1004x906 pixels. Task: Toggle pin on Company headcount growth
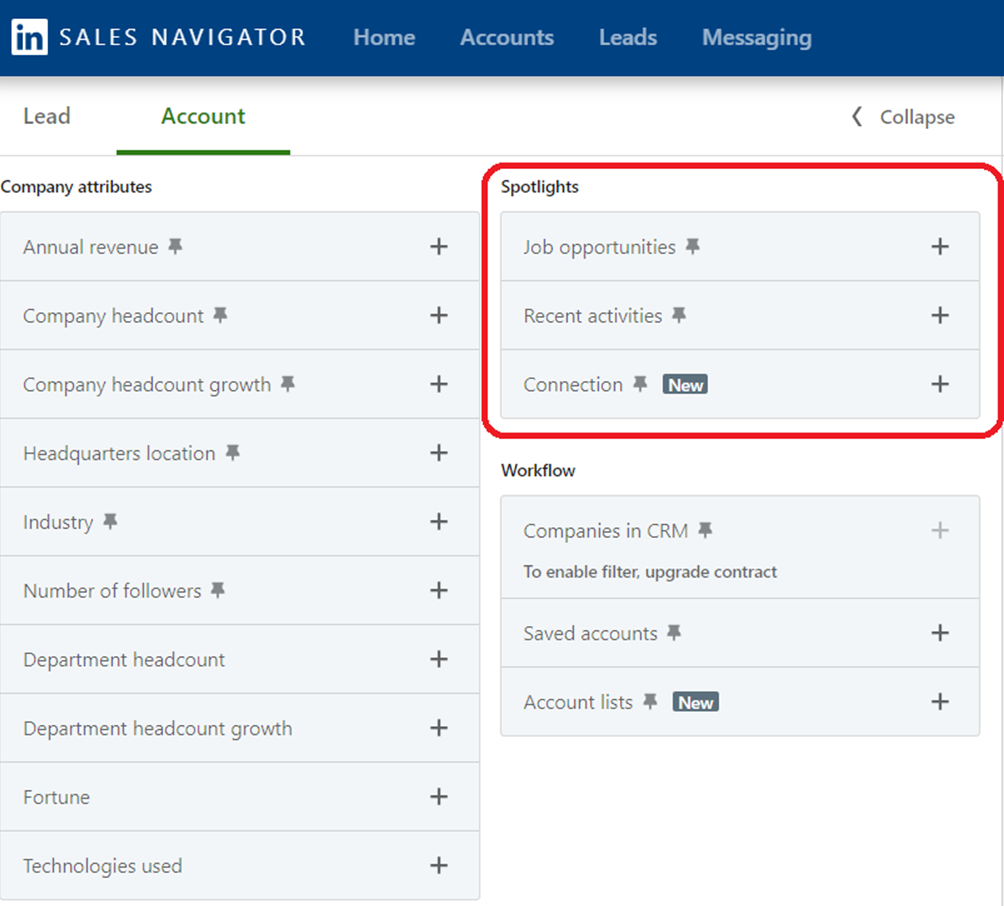(x=288, y=385)
